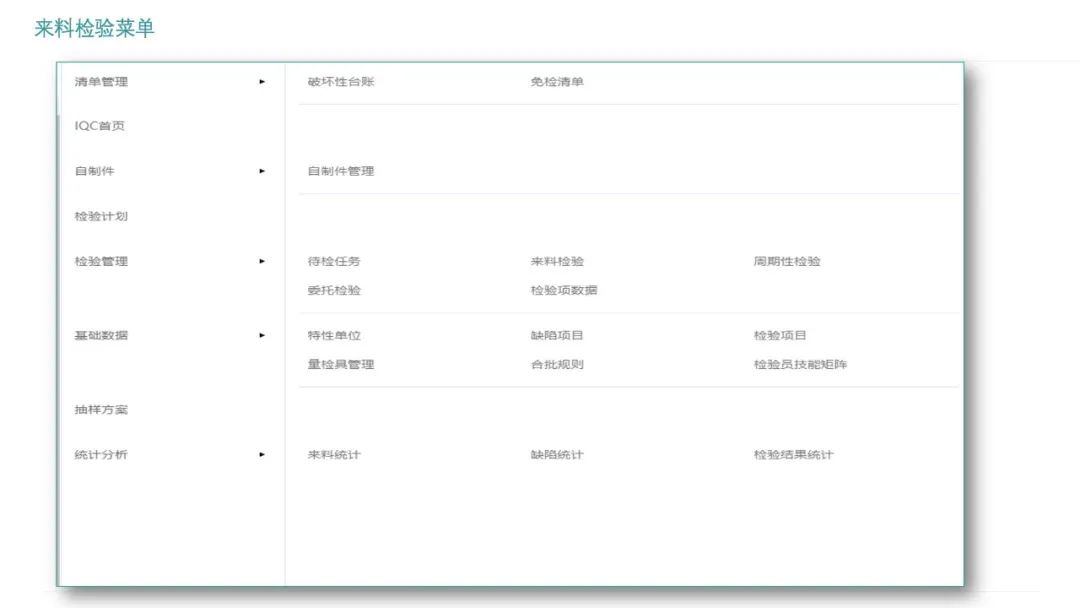Select 检验计划 in the left menu
This screenshot has height=608, width=1080.
(x=101, y=216)
